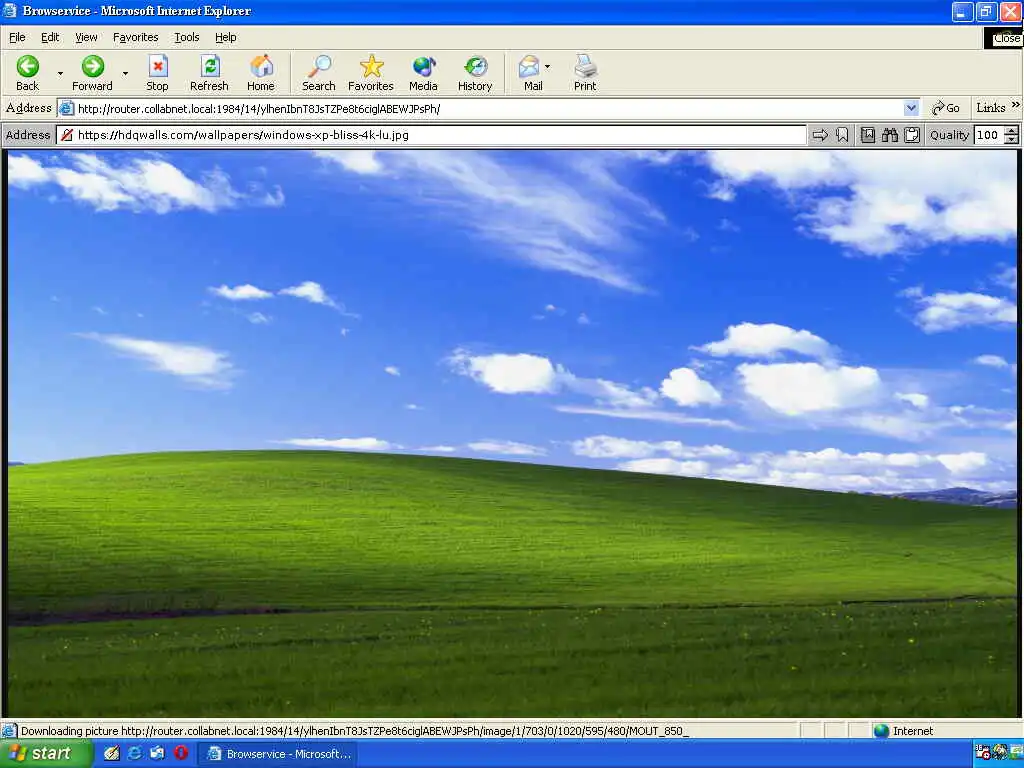Screen dimensions: 1024x768
Task: Open the Back button history dropdown arrow
Action: click(x=60, y=73)
